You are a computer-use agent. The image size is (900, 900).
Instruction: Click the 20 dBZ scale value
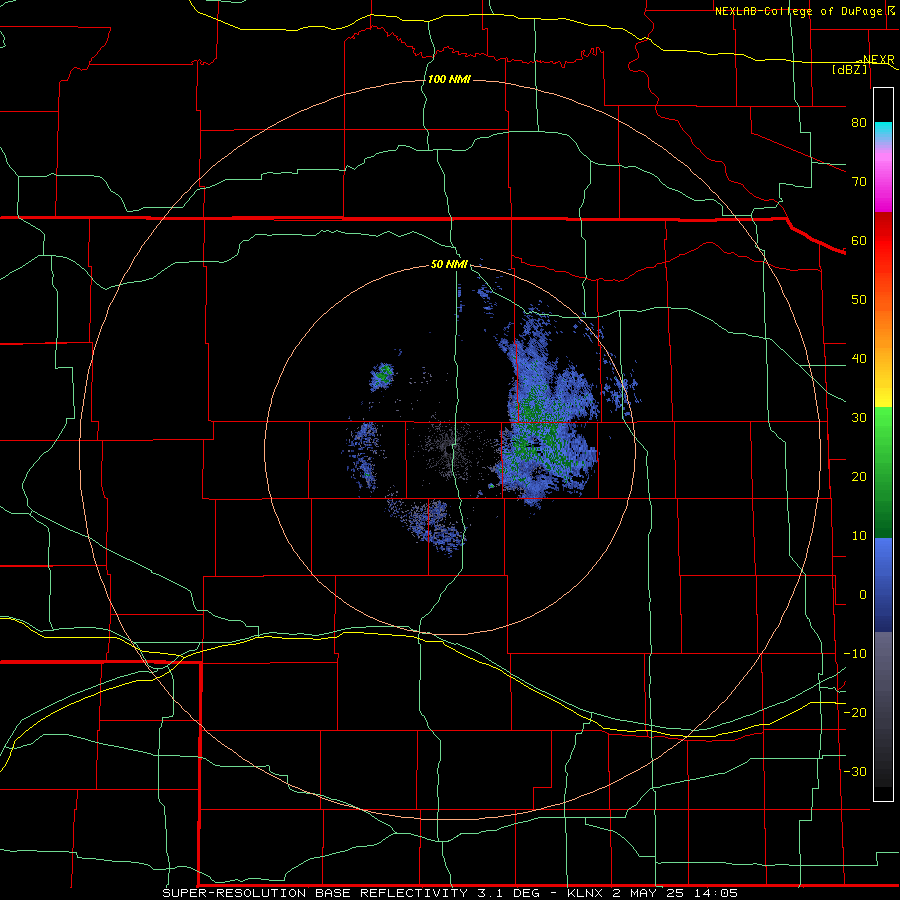(859, 477)
